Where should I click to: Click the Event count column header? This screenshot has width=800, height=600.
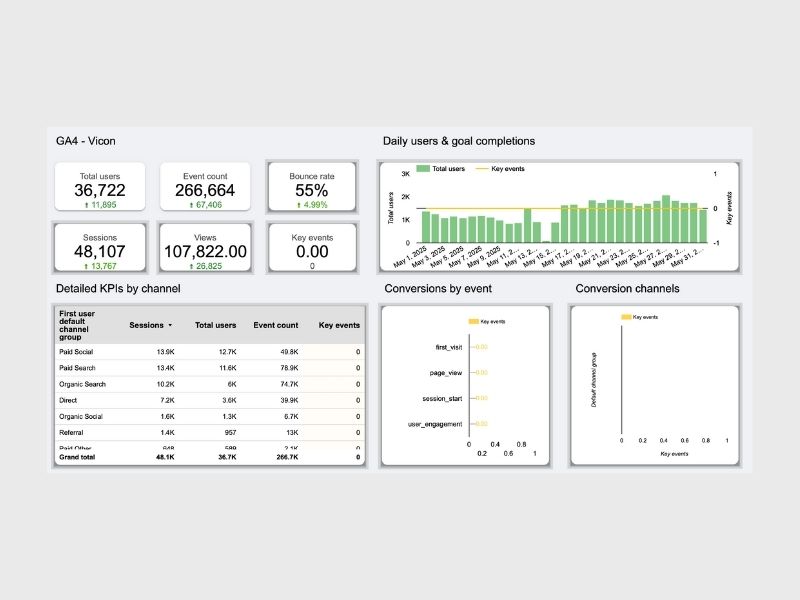point(276,326)
